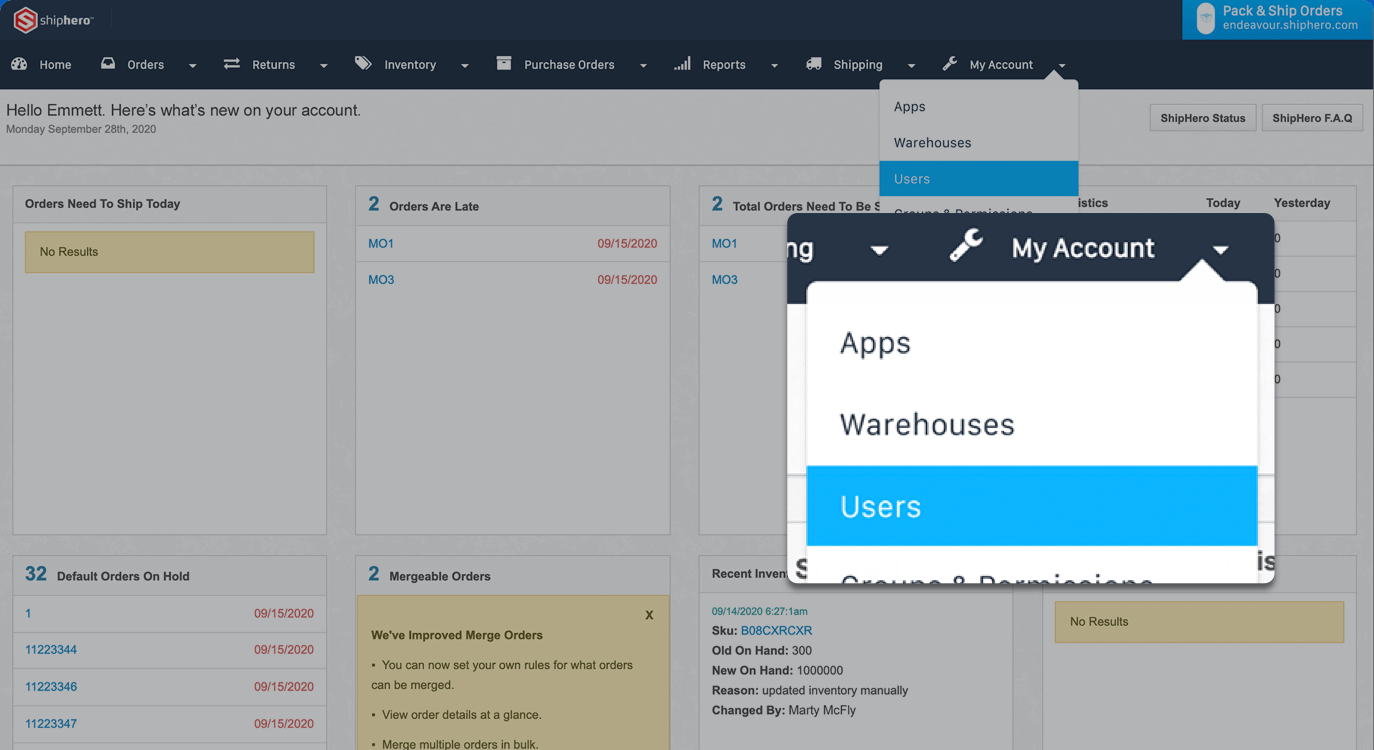Viewport: 1374px width, 750px height.
Task: Click the My Account wrench icon
Action: [x=949, y=63]
